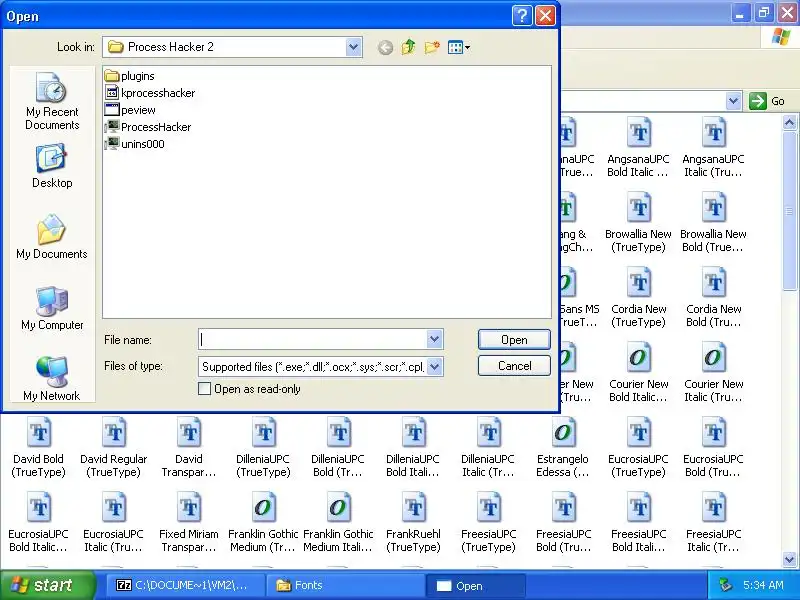Cancel the Open dialog
This screenshot has width=800, height=600.
pos(514,366)
